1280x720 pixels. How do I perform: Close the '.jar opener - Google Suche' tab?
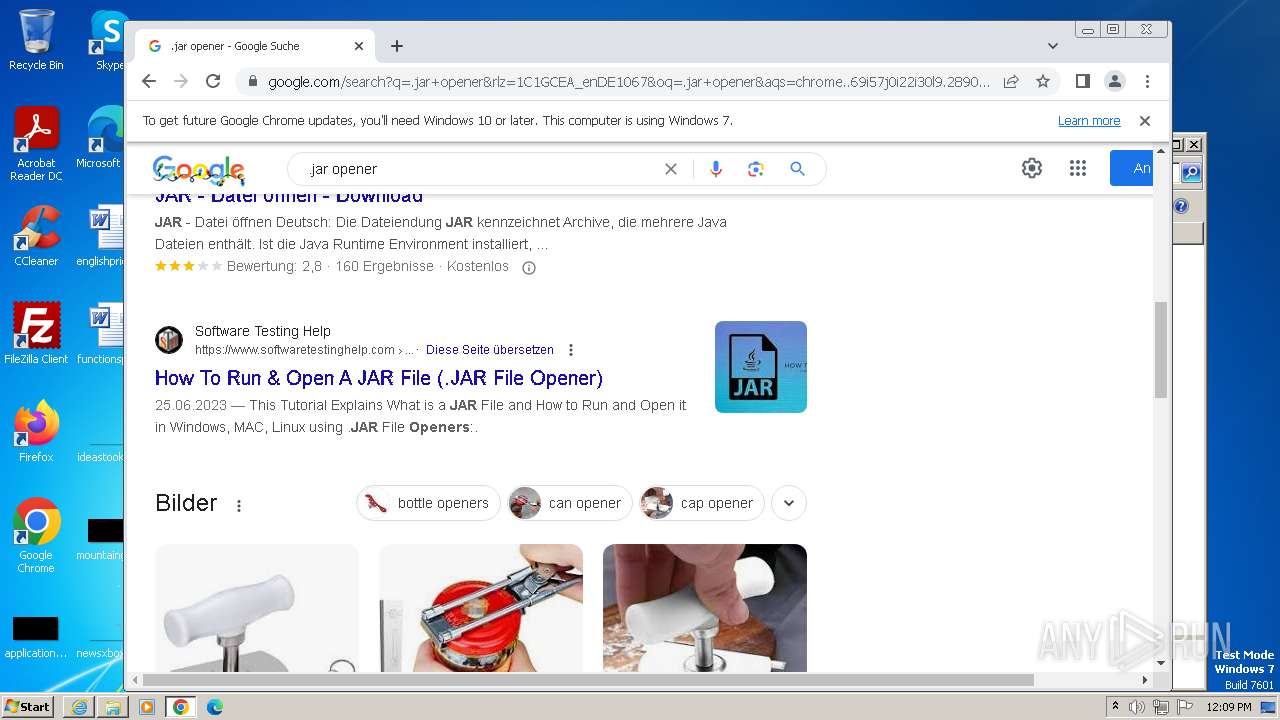click(359, 46)
